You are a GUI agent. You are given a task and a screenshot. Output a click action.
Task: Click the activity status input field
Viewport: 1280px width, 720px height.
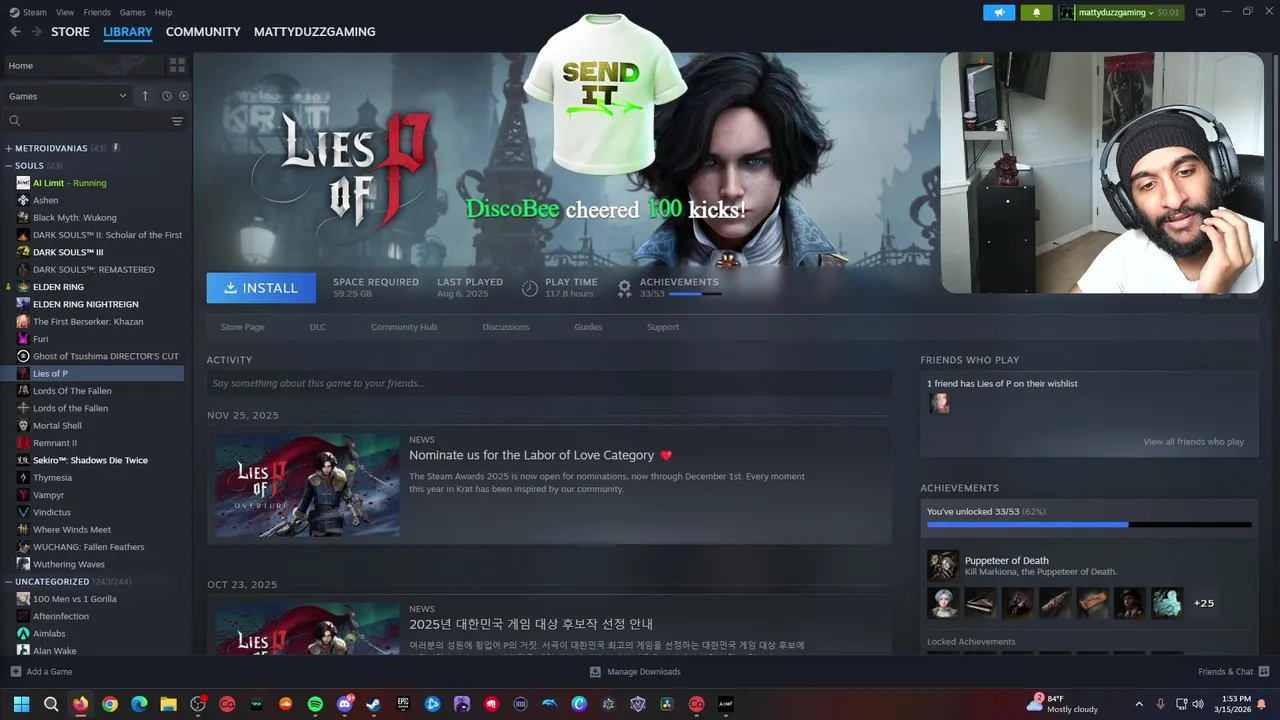549,383
